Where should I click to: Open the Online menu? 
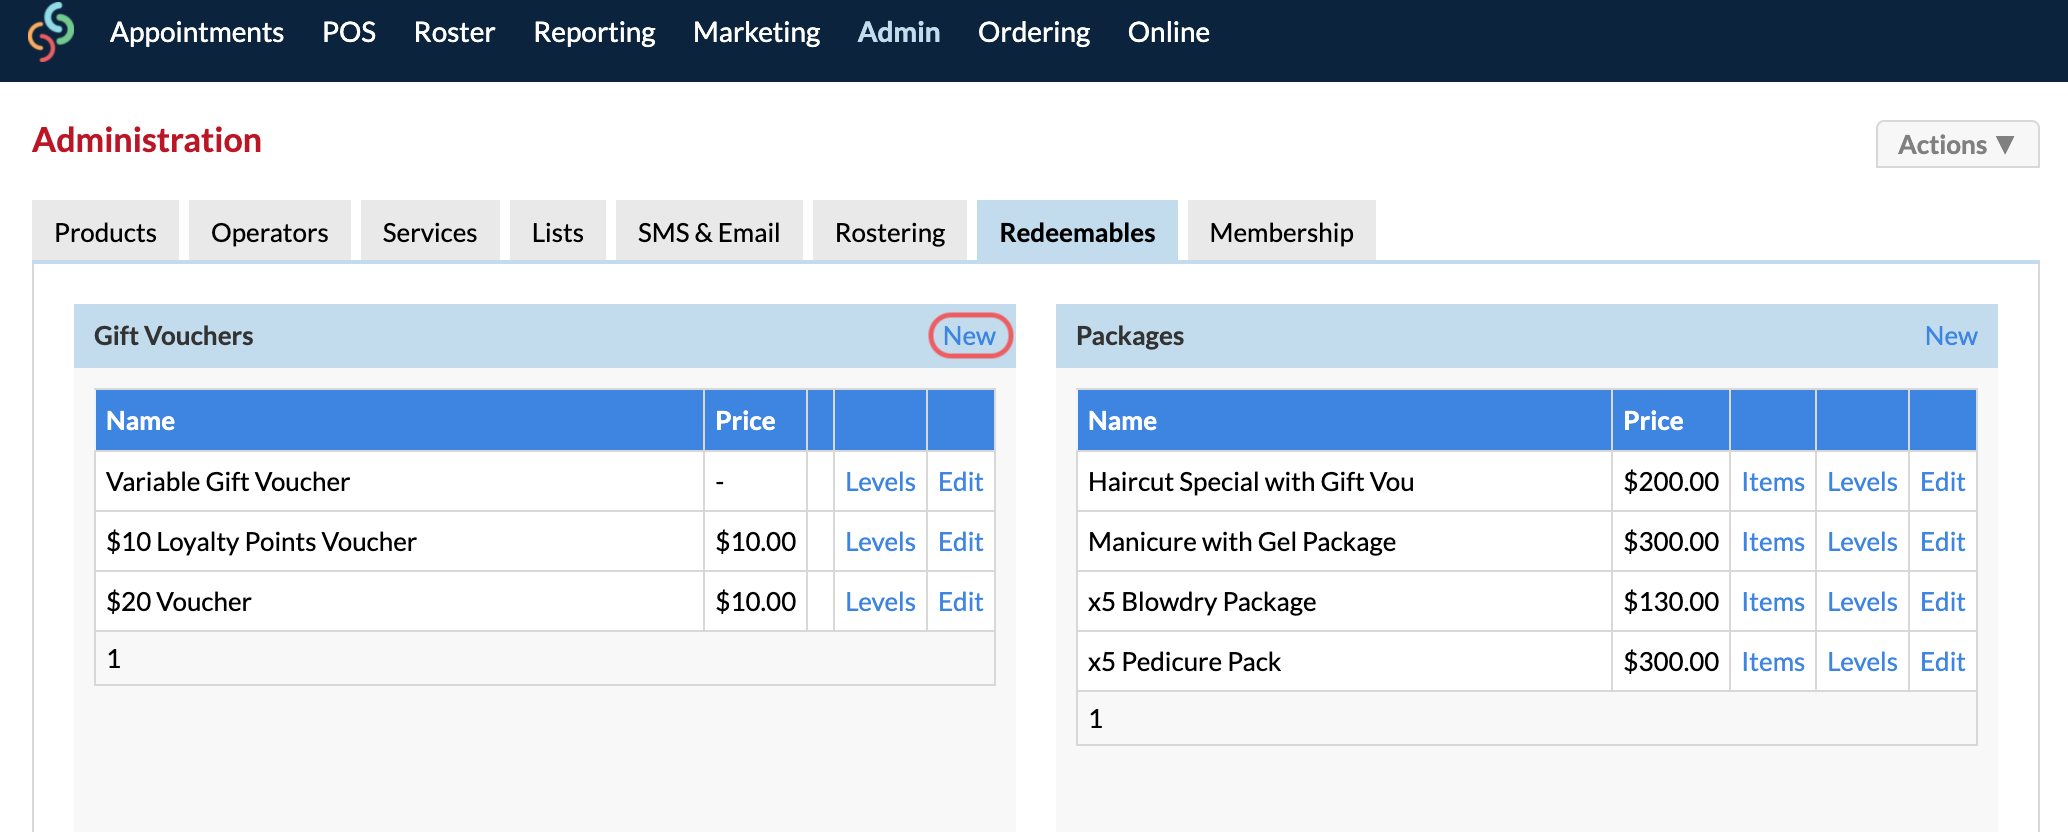coord(1168,32)
